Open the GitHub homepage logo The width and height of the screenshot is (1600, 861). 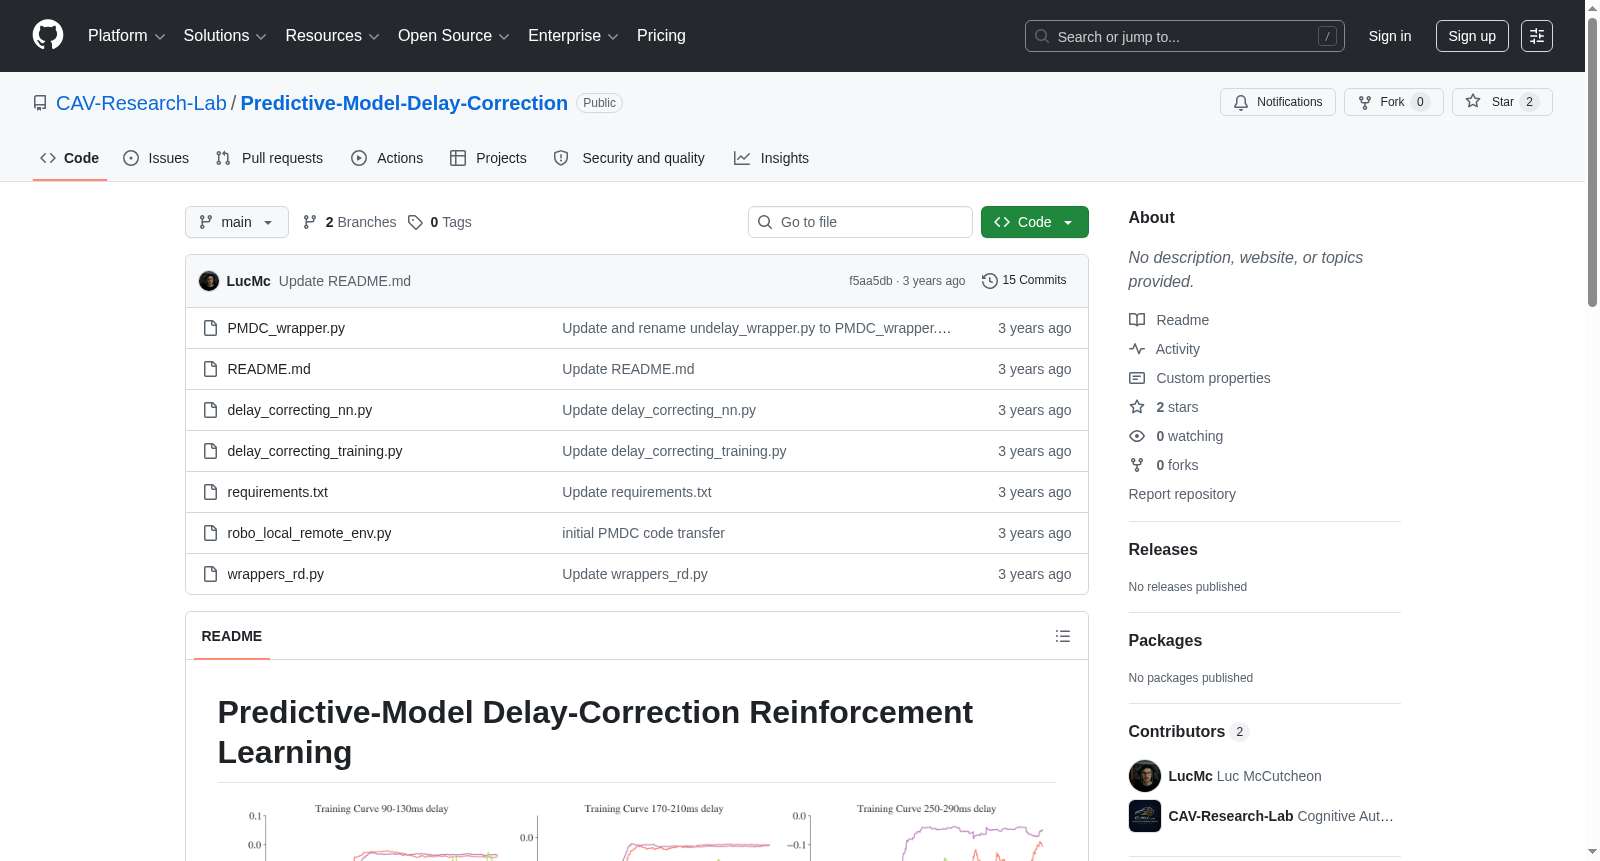pos(48,35)
